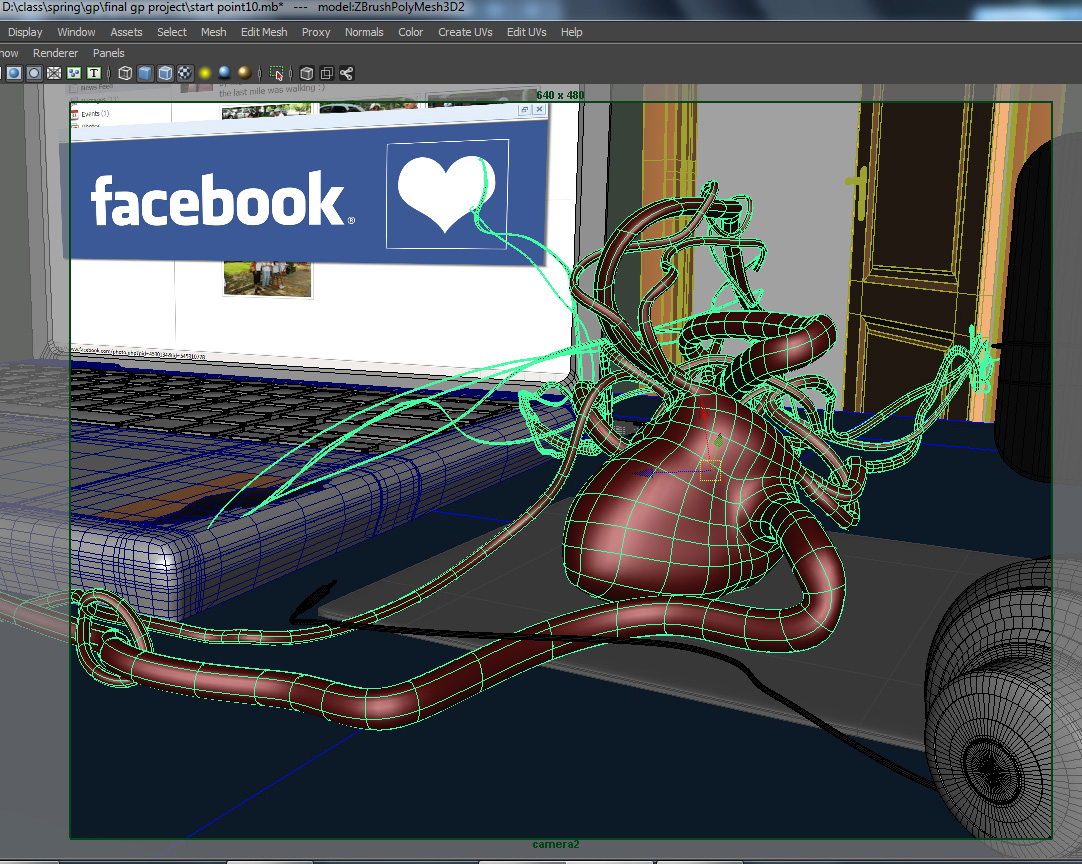
Task: Toggle the Gate Mask circle icon
Action: [x=34, y=73]
